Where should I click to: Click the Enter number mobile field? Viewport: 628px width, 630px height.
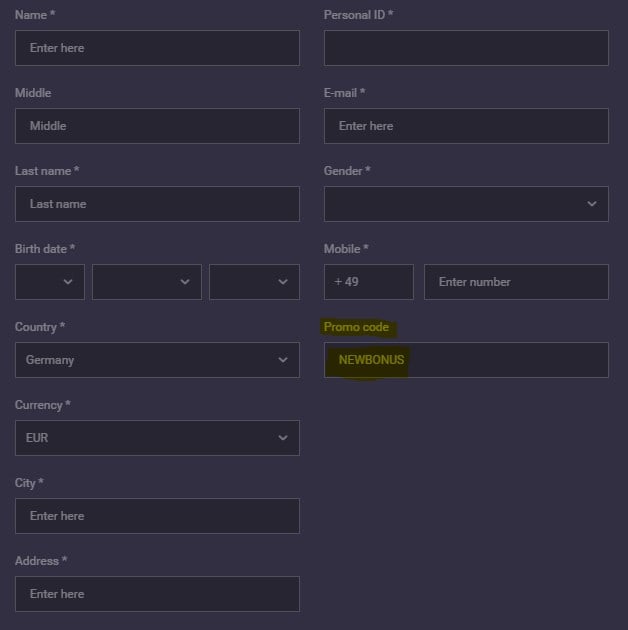(516, 282)
